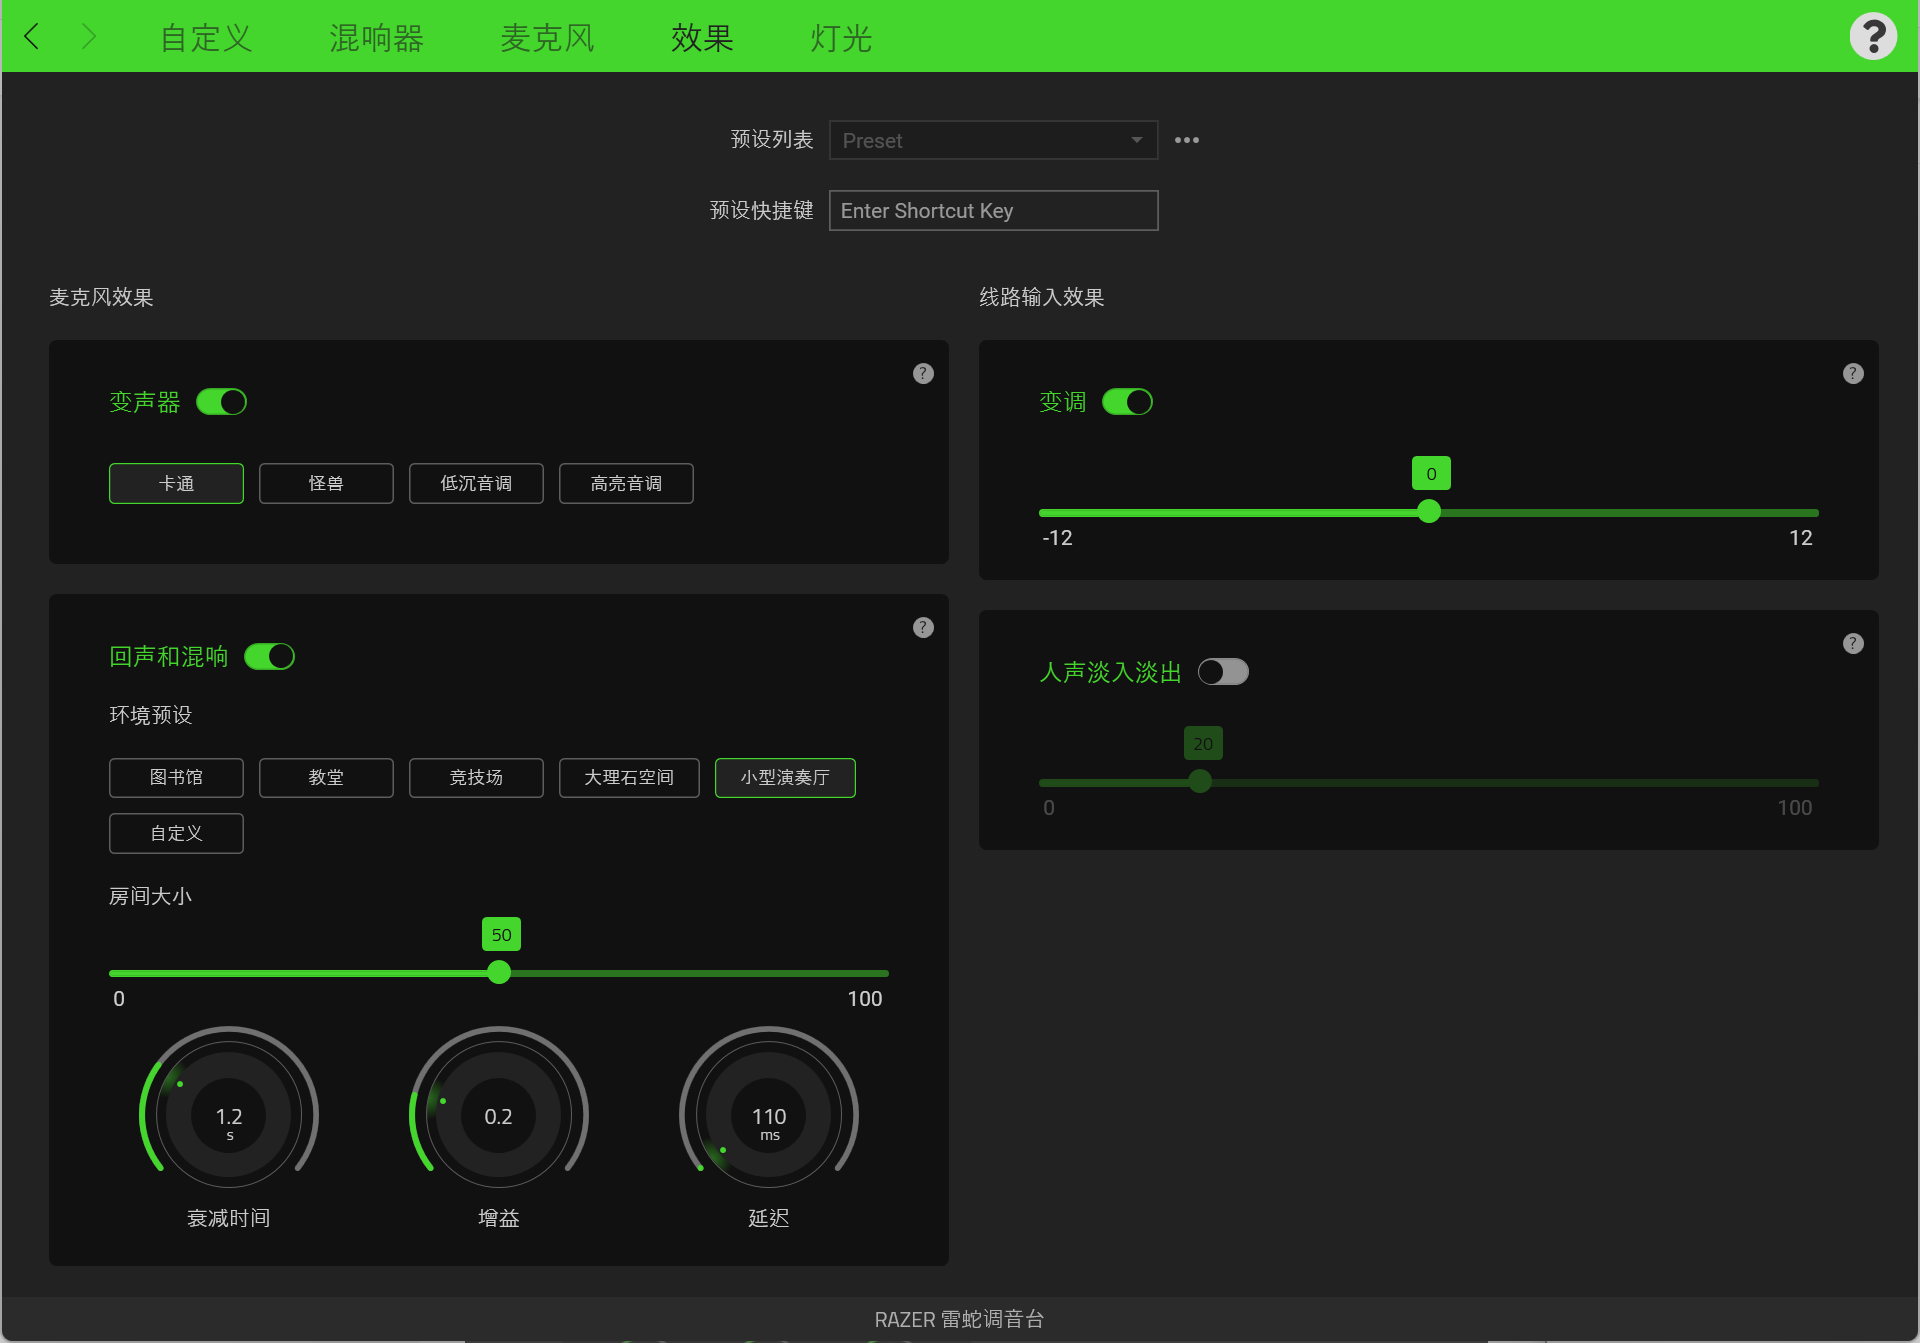Switch to the 混响器 tab

point(376,38)
